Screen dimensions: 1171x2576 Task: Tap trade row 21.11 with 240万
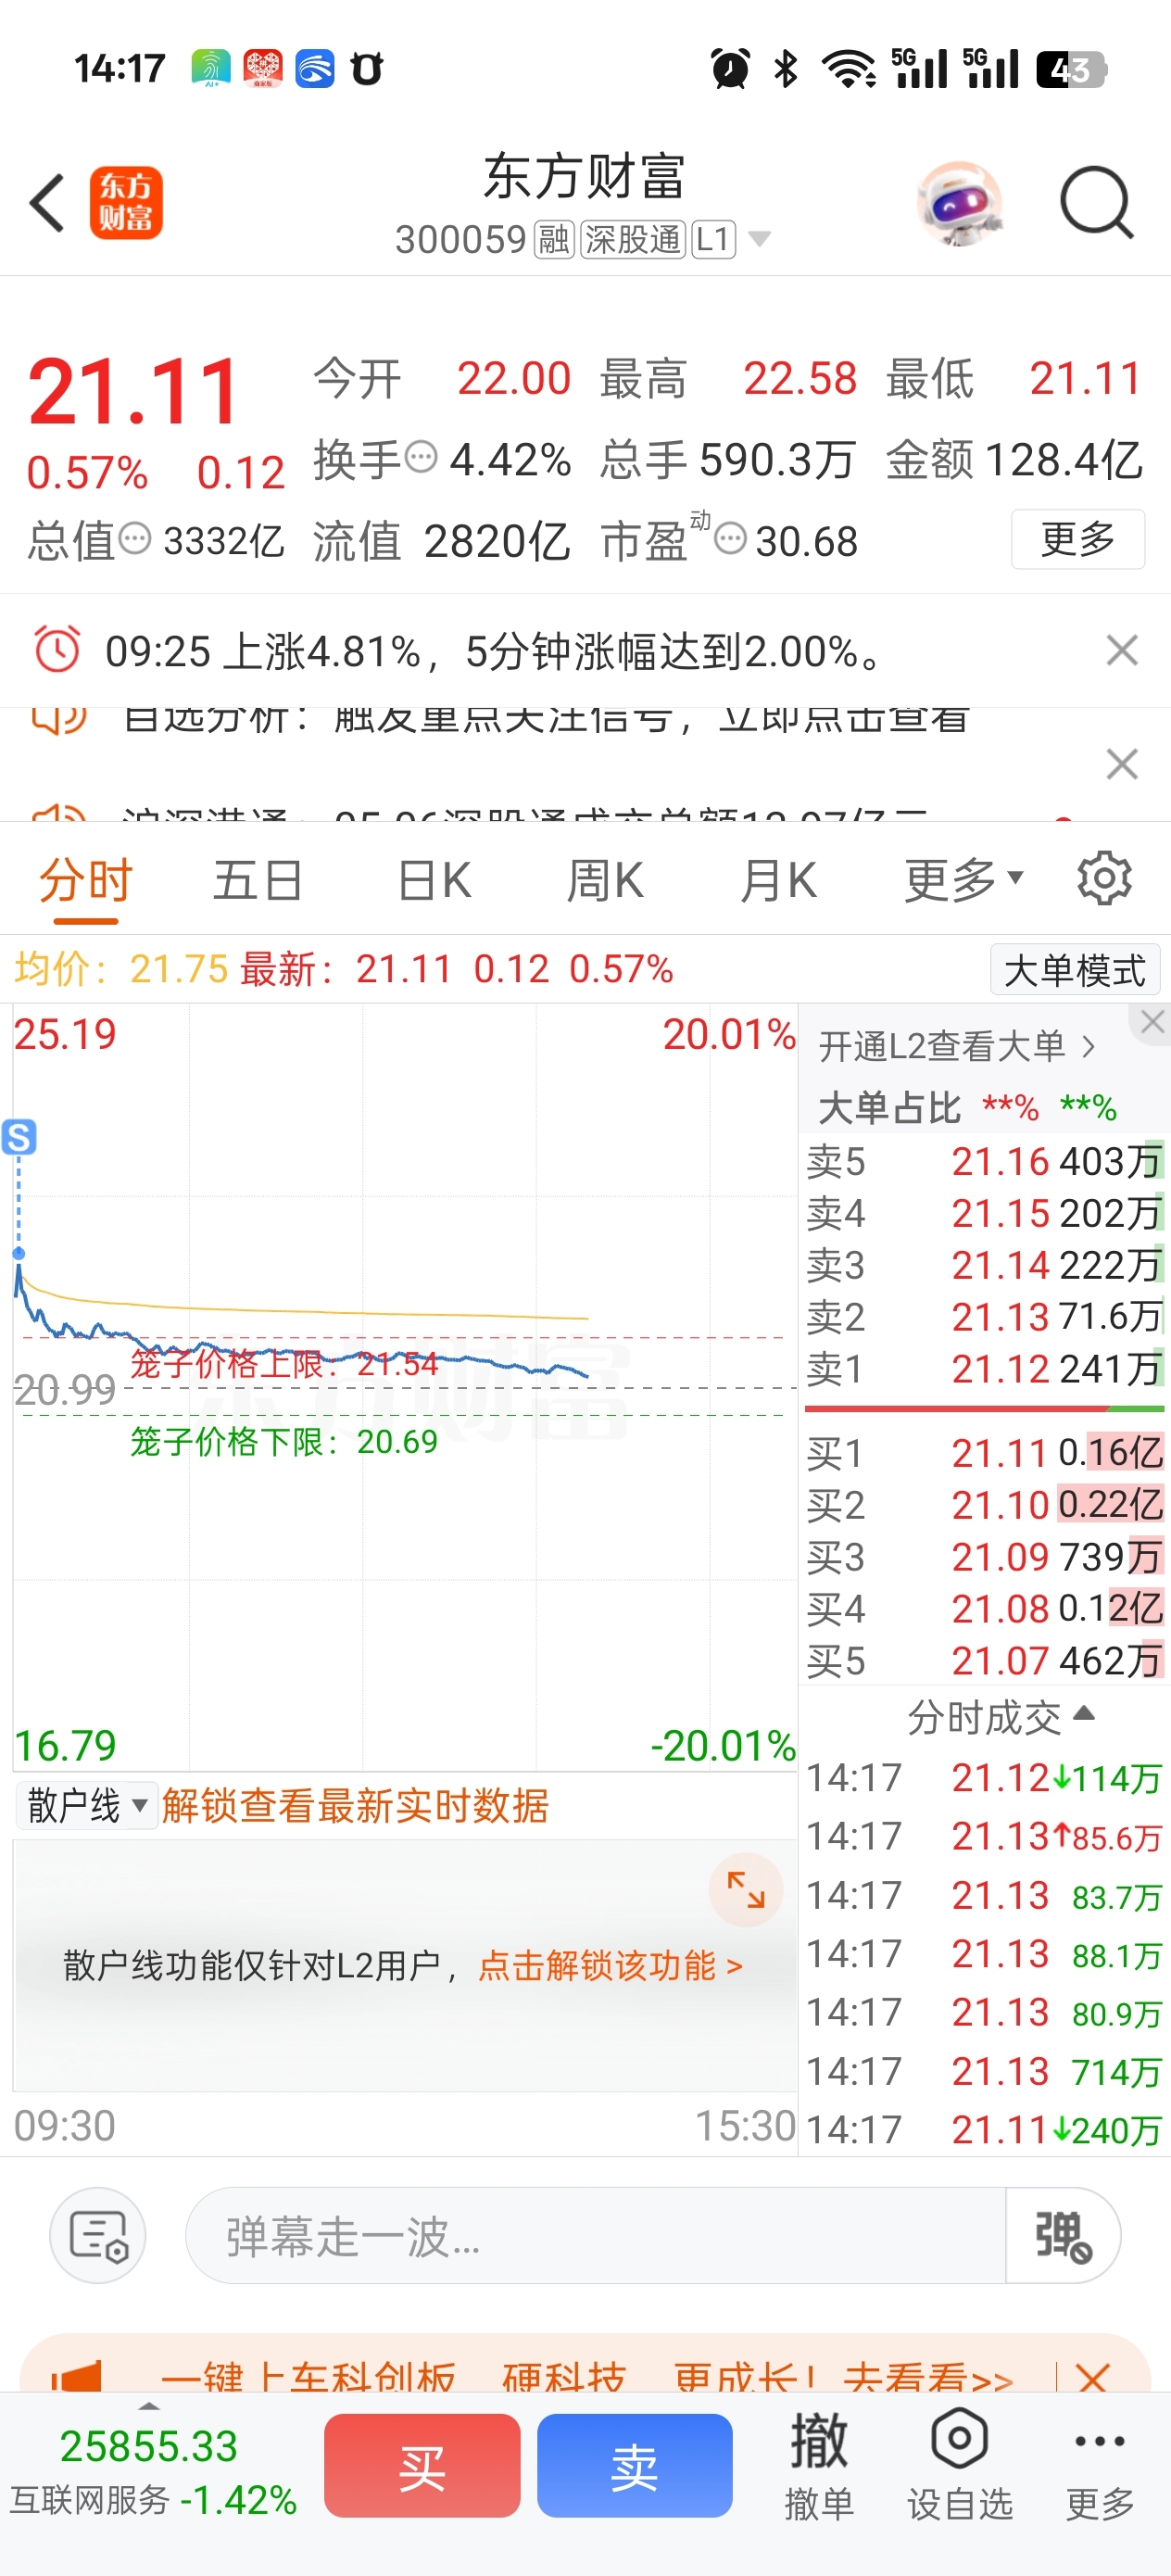[984, 2130]
